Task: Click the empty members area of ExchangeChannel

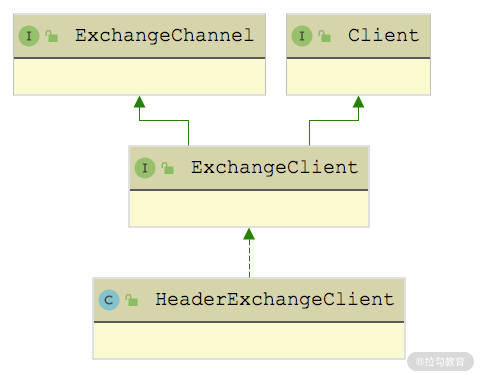Action: pyautogui.click(x=139, y=77)
